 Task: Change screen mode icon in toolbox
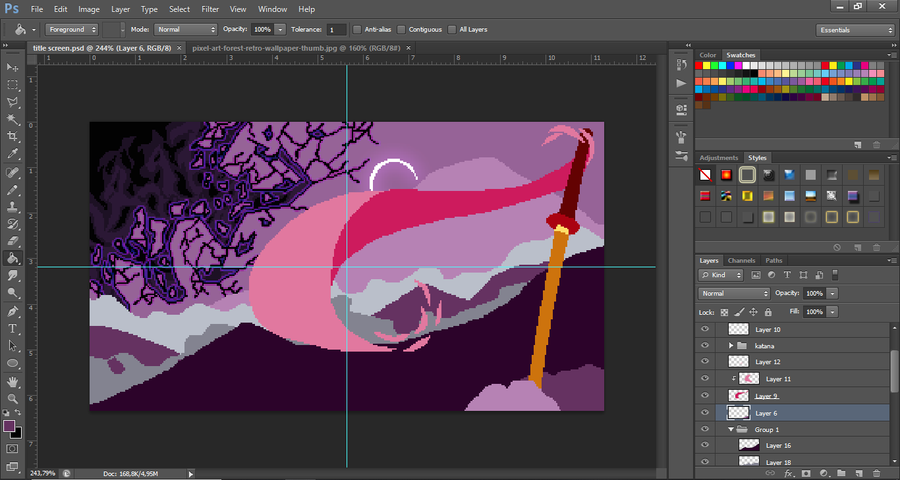[12, 466]
